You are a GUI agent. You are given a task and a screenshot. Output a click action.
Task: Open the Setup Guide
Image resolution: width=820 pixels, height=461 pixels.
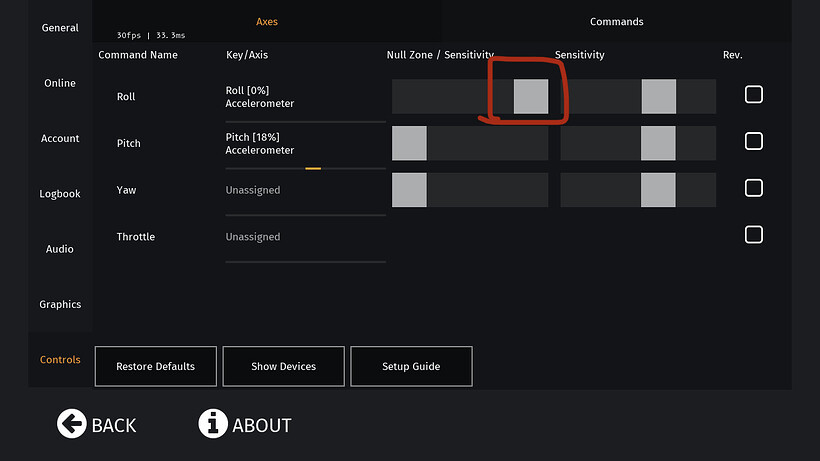click(x=411, y=366)
